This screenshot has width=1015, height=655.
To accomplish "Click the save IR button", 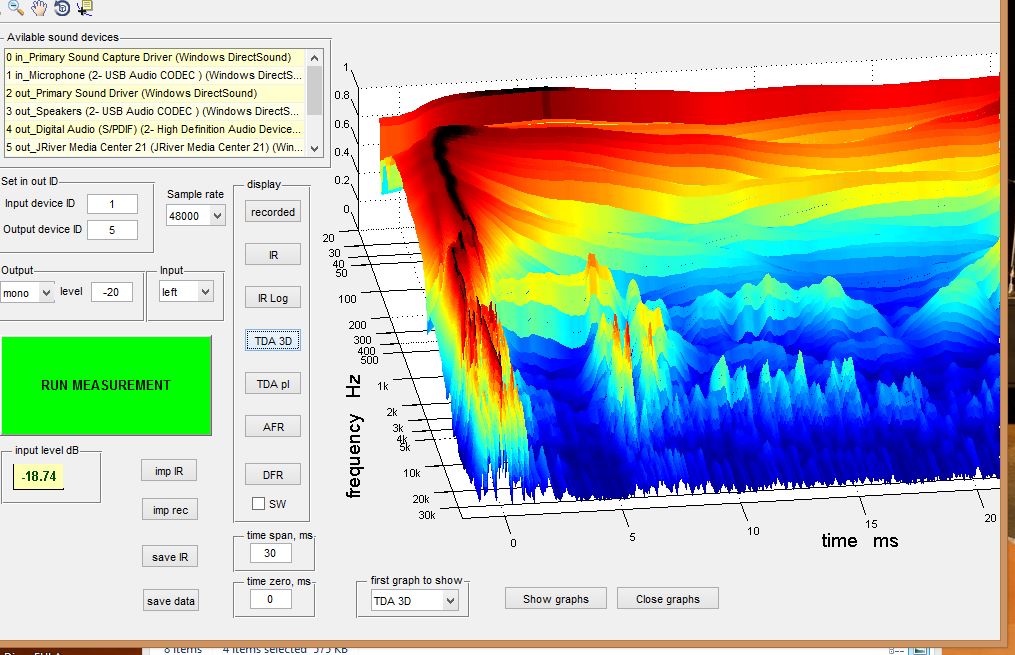I will click(x=170, y=557).
